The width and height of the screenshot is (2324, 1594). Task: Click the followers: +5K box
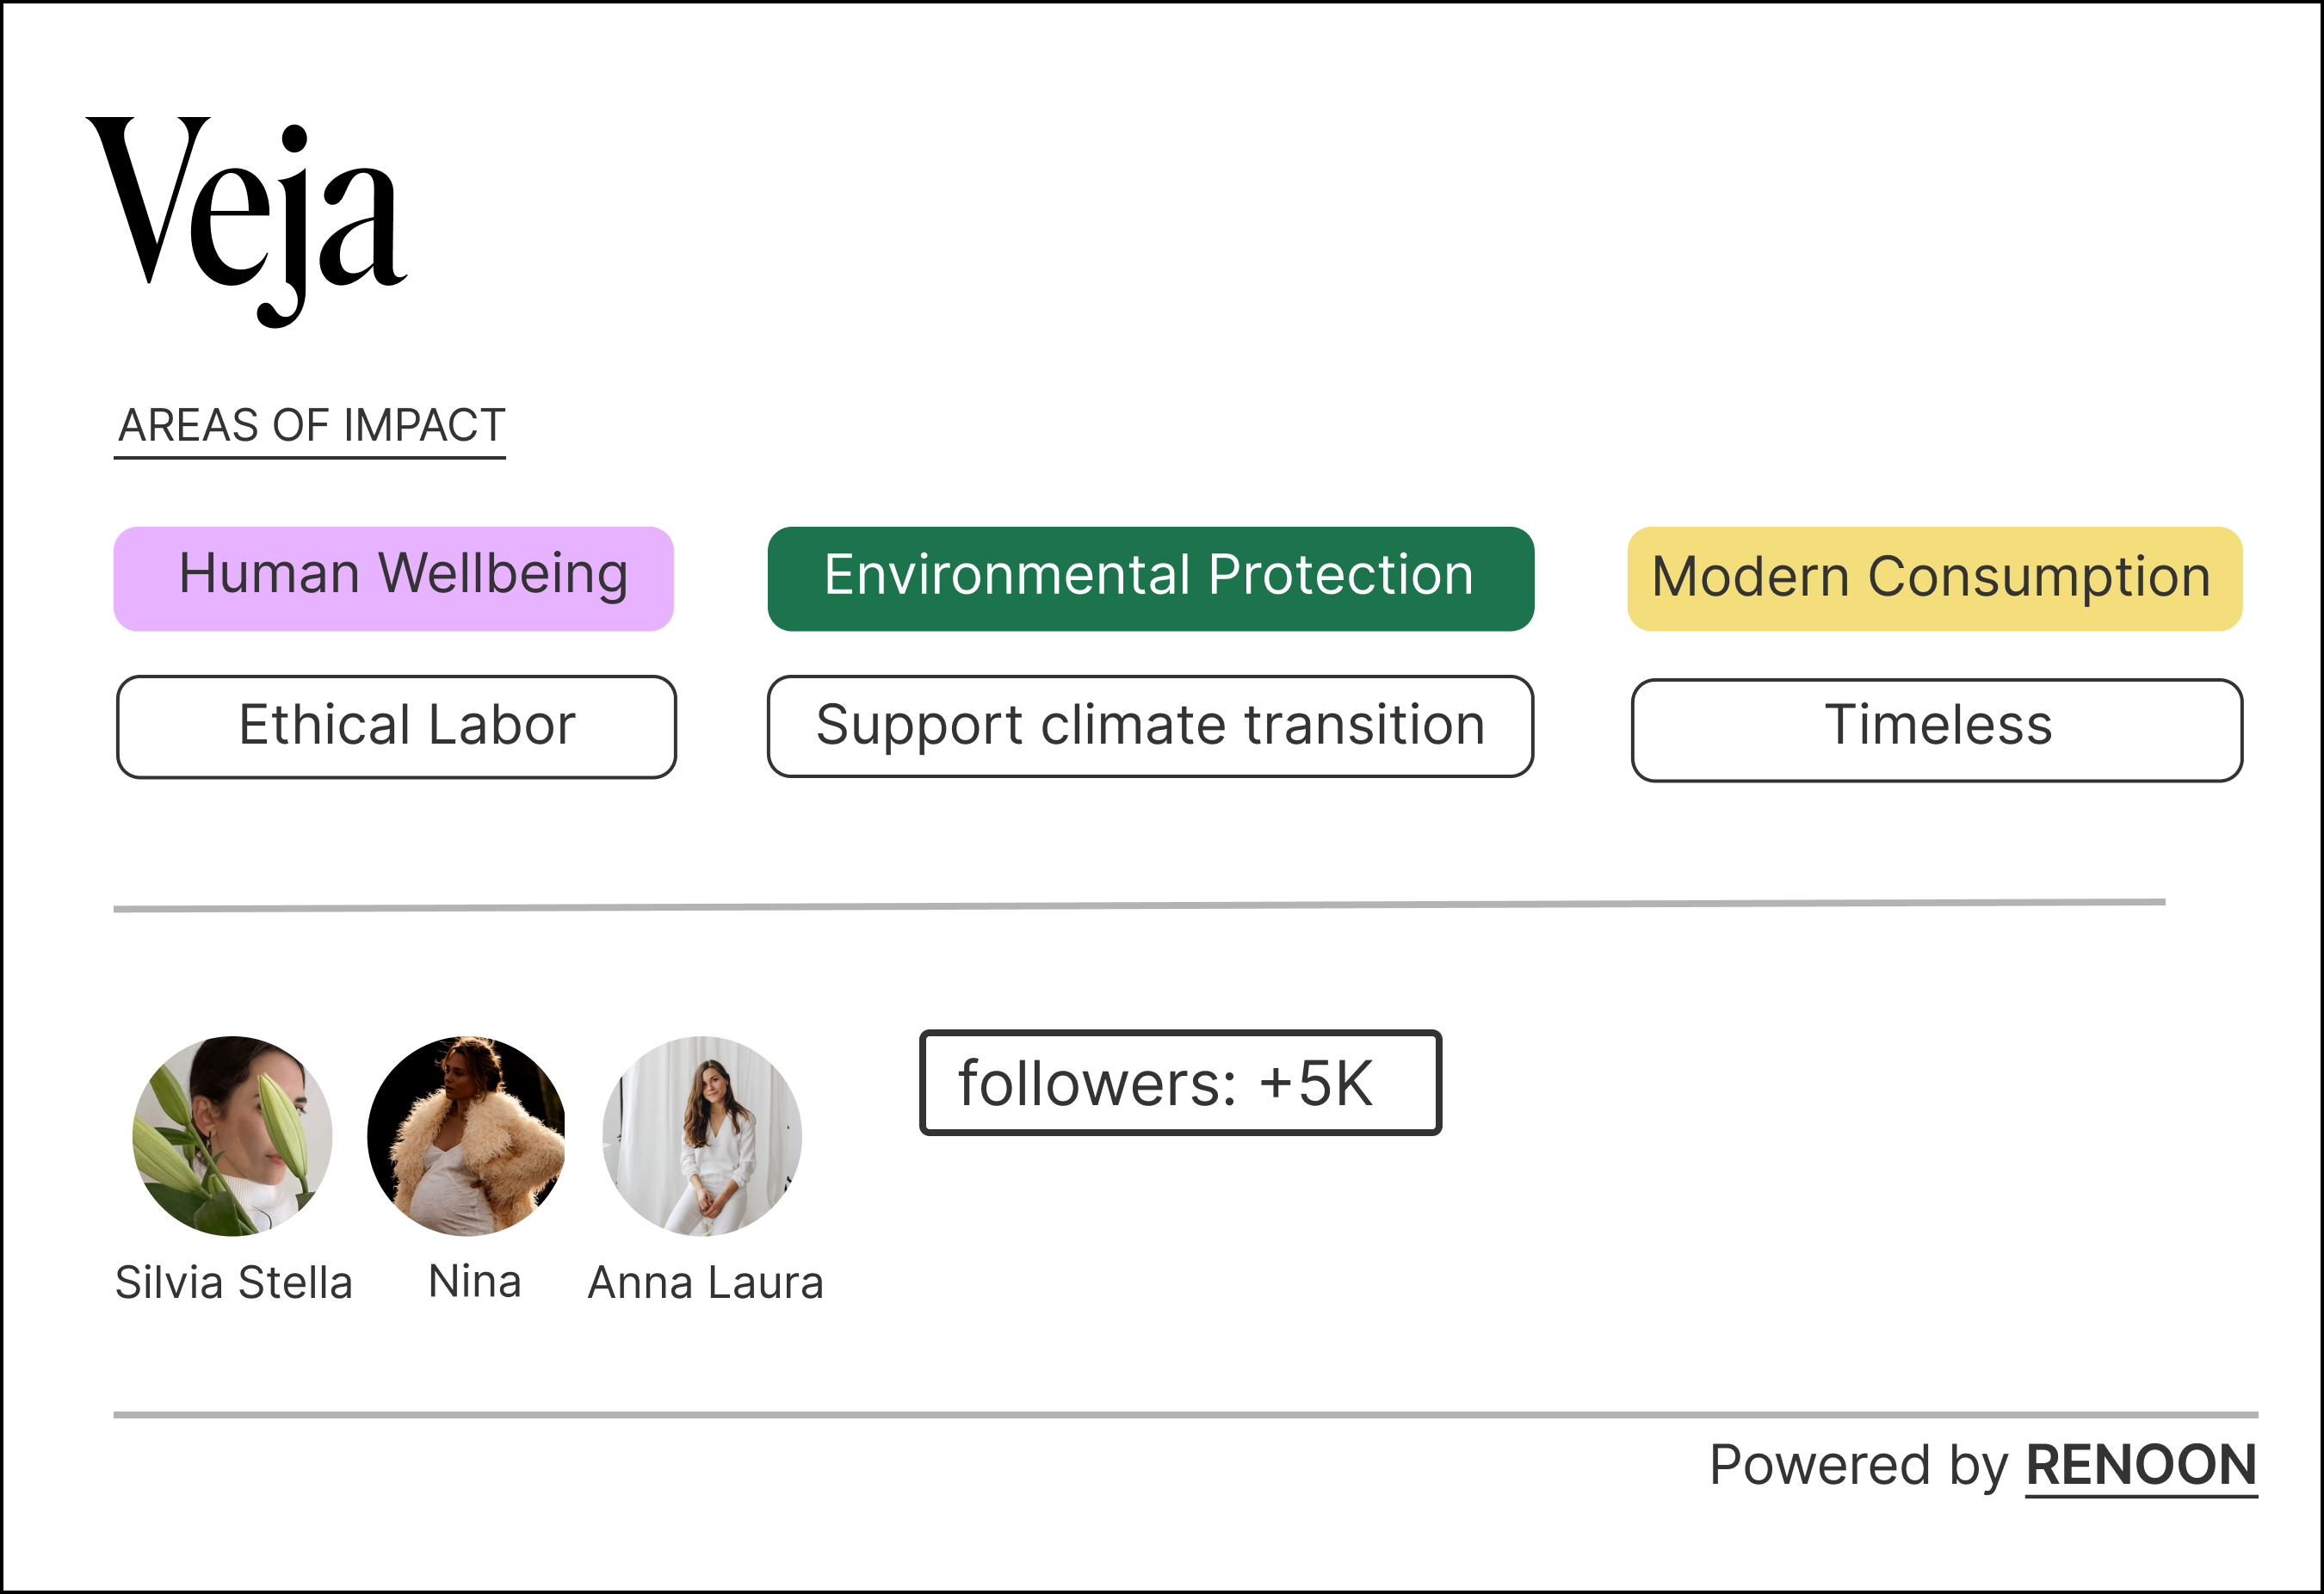click(1180, 1082)
